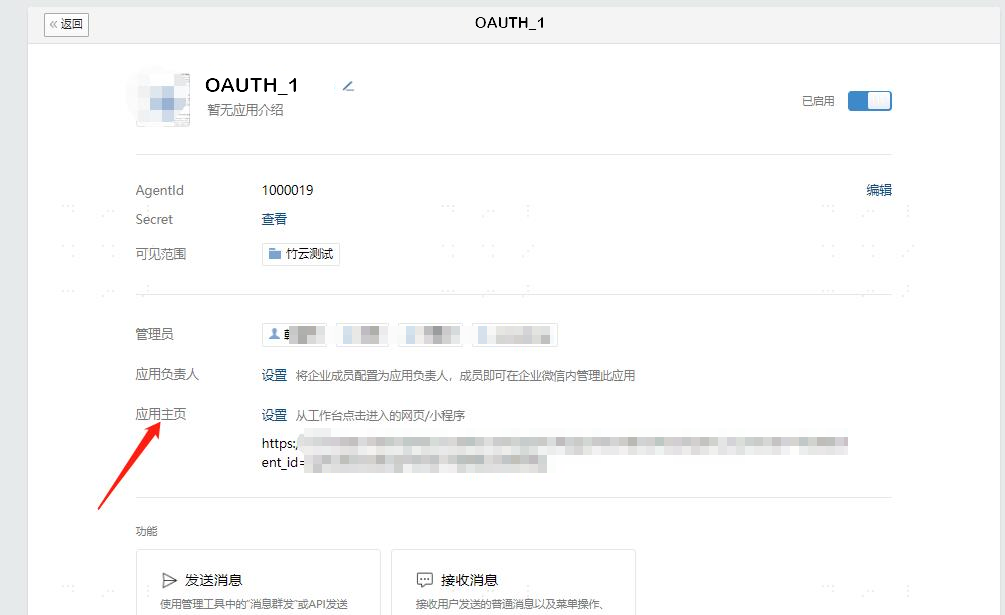Screen dimensions: 1005x615
Task: Edit the OAUTH_1 app name pencil icon
Action: 348,86
